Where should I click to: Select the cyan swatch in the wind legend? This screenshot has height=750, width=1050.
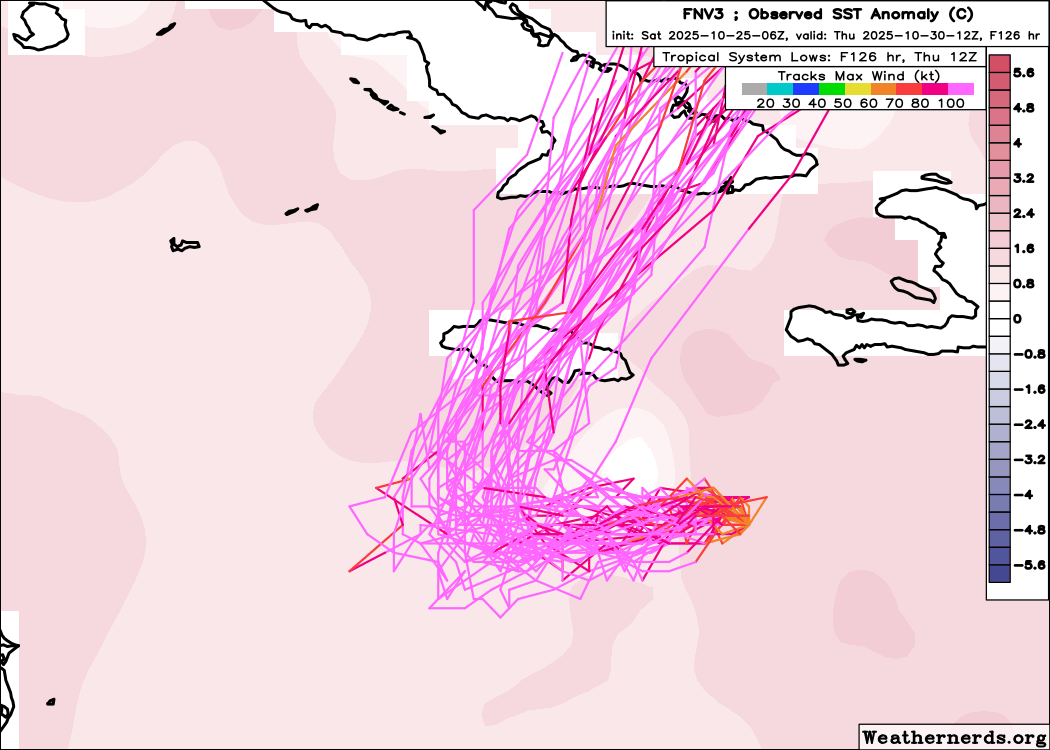pyautogui.click(x=780, y=89)
